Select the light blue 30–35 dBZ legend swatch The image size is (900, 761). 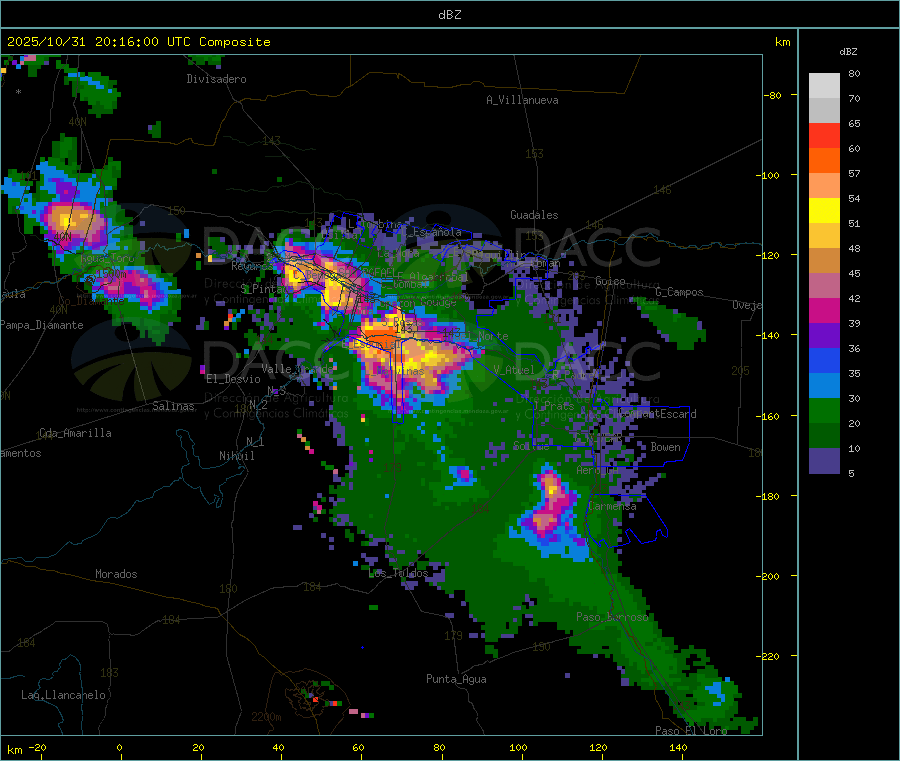pyautogui.click(x=824, y=386)
